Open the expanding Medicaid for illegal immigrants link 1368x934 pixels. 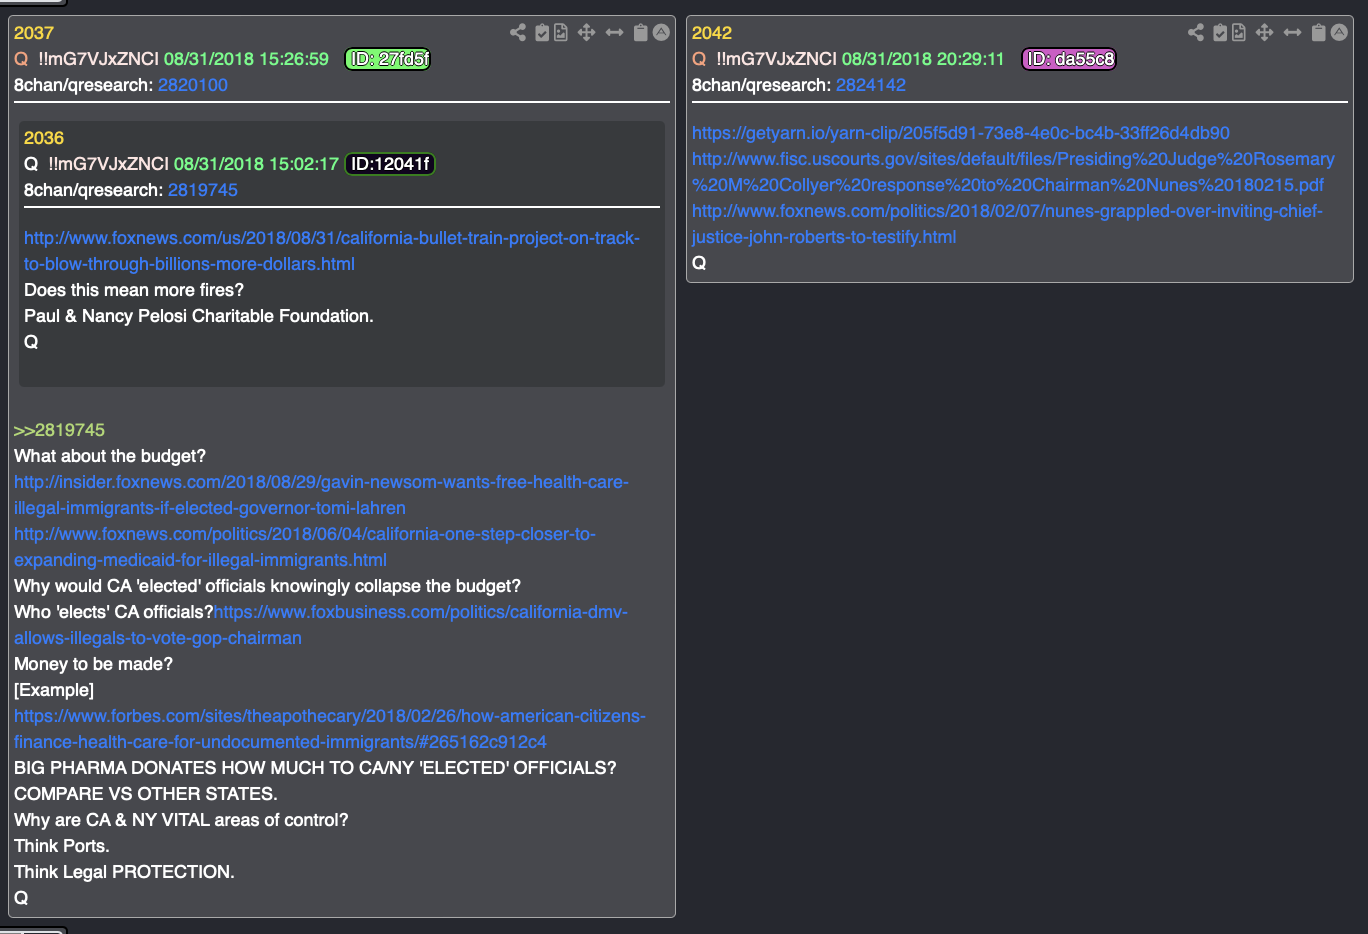click(305, 547)
